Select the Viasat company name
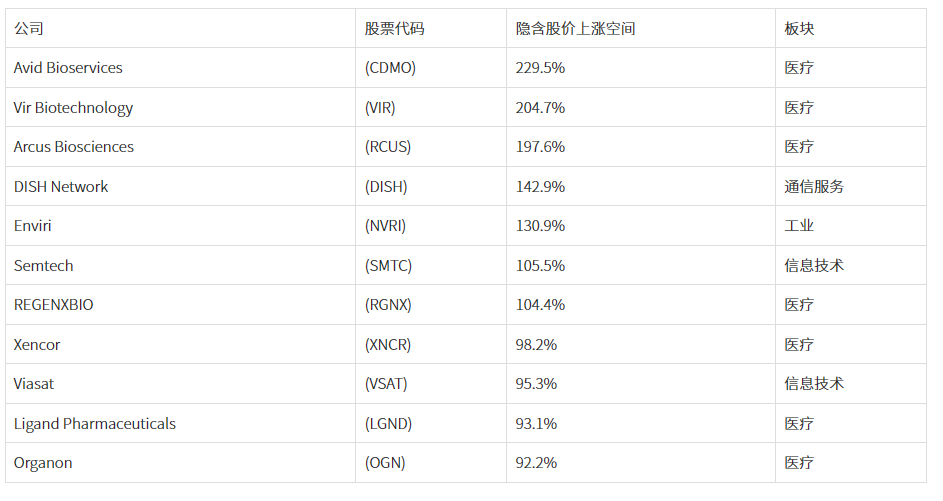Screen dimensions: 943x501 (34, 384)
